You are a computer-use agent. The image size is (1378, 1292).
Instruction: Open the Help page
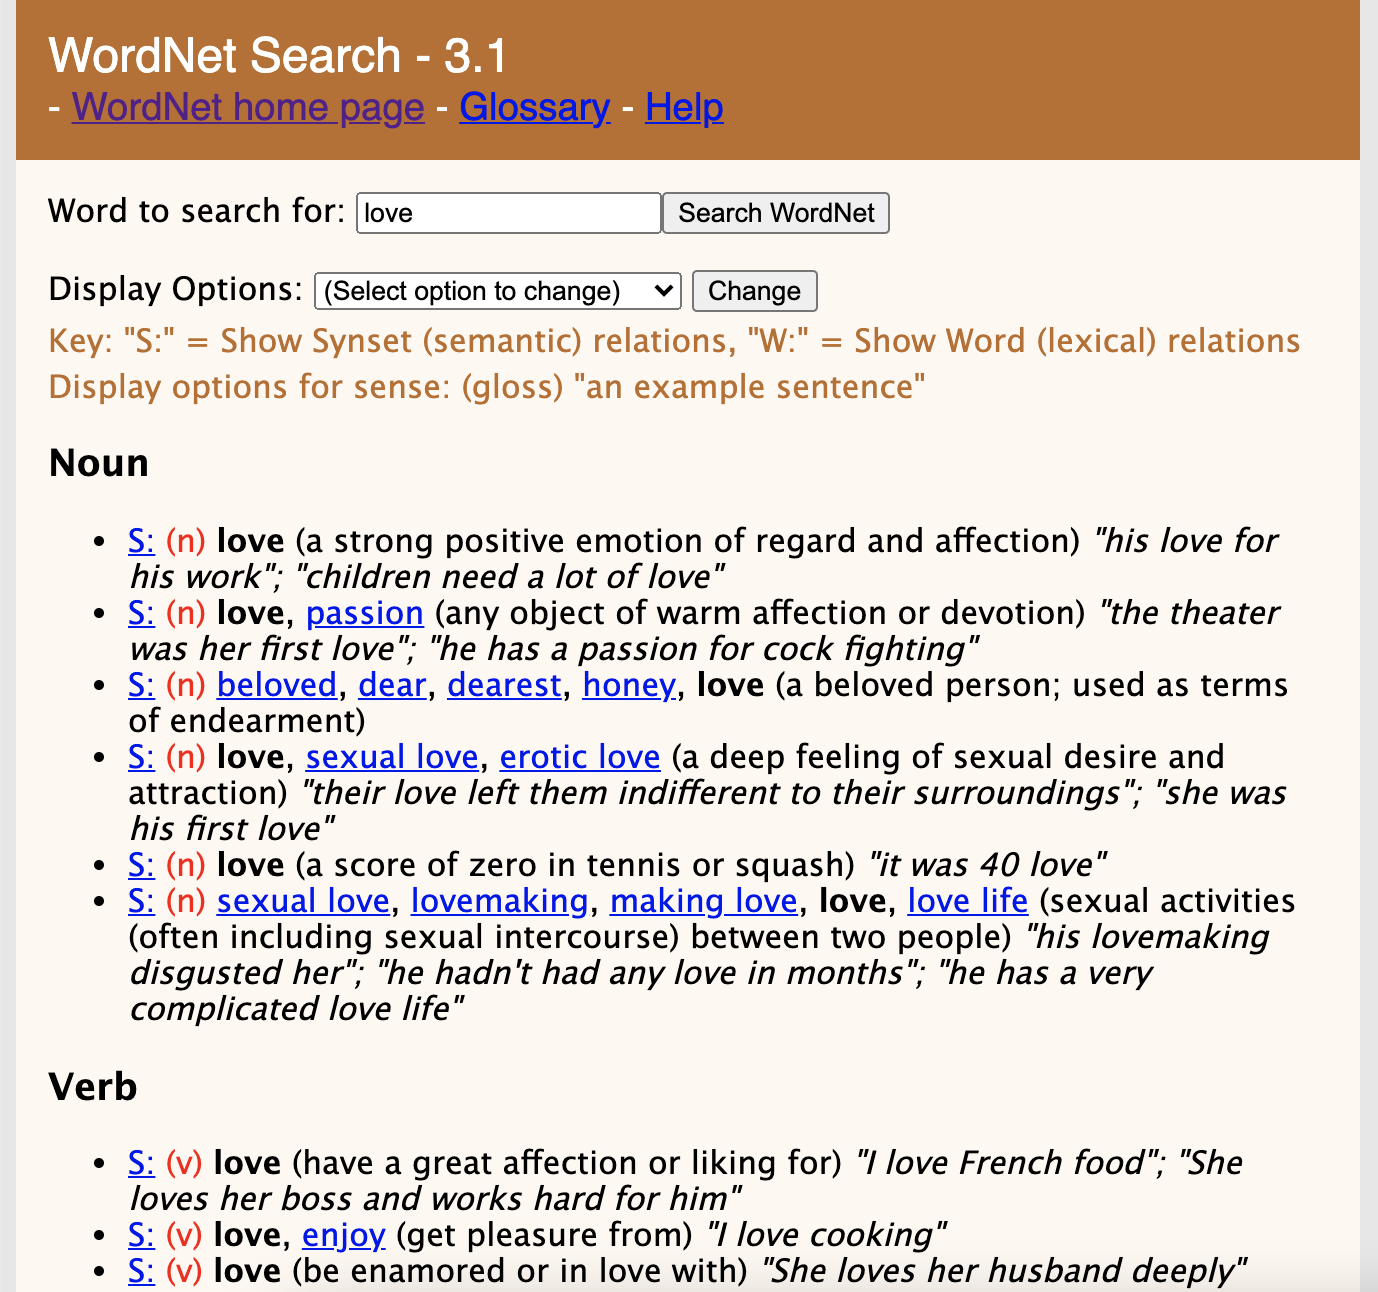tap(684, 107)
